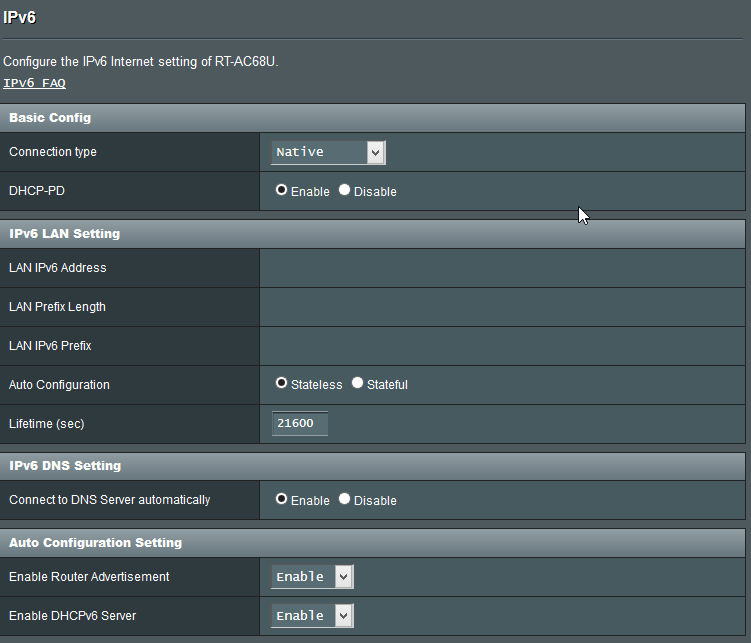This screenshot has height=643, width=751.
Task: Open the IPv6 FAQ link
Action: (x=34, y=83)
